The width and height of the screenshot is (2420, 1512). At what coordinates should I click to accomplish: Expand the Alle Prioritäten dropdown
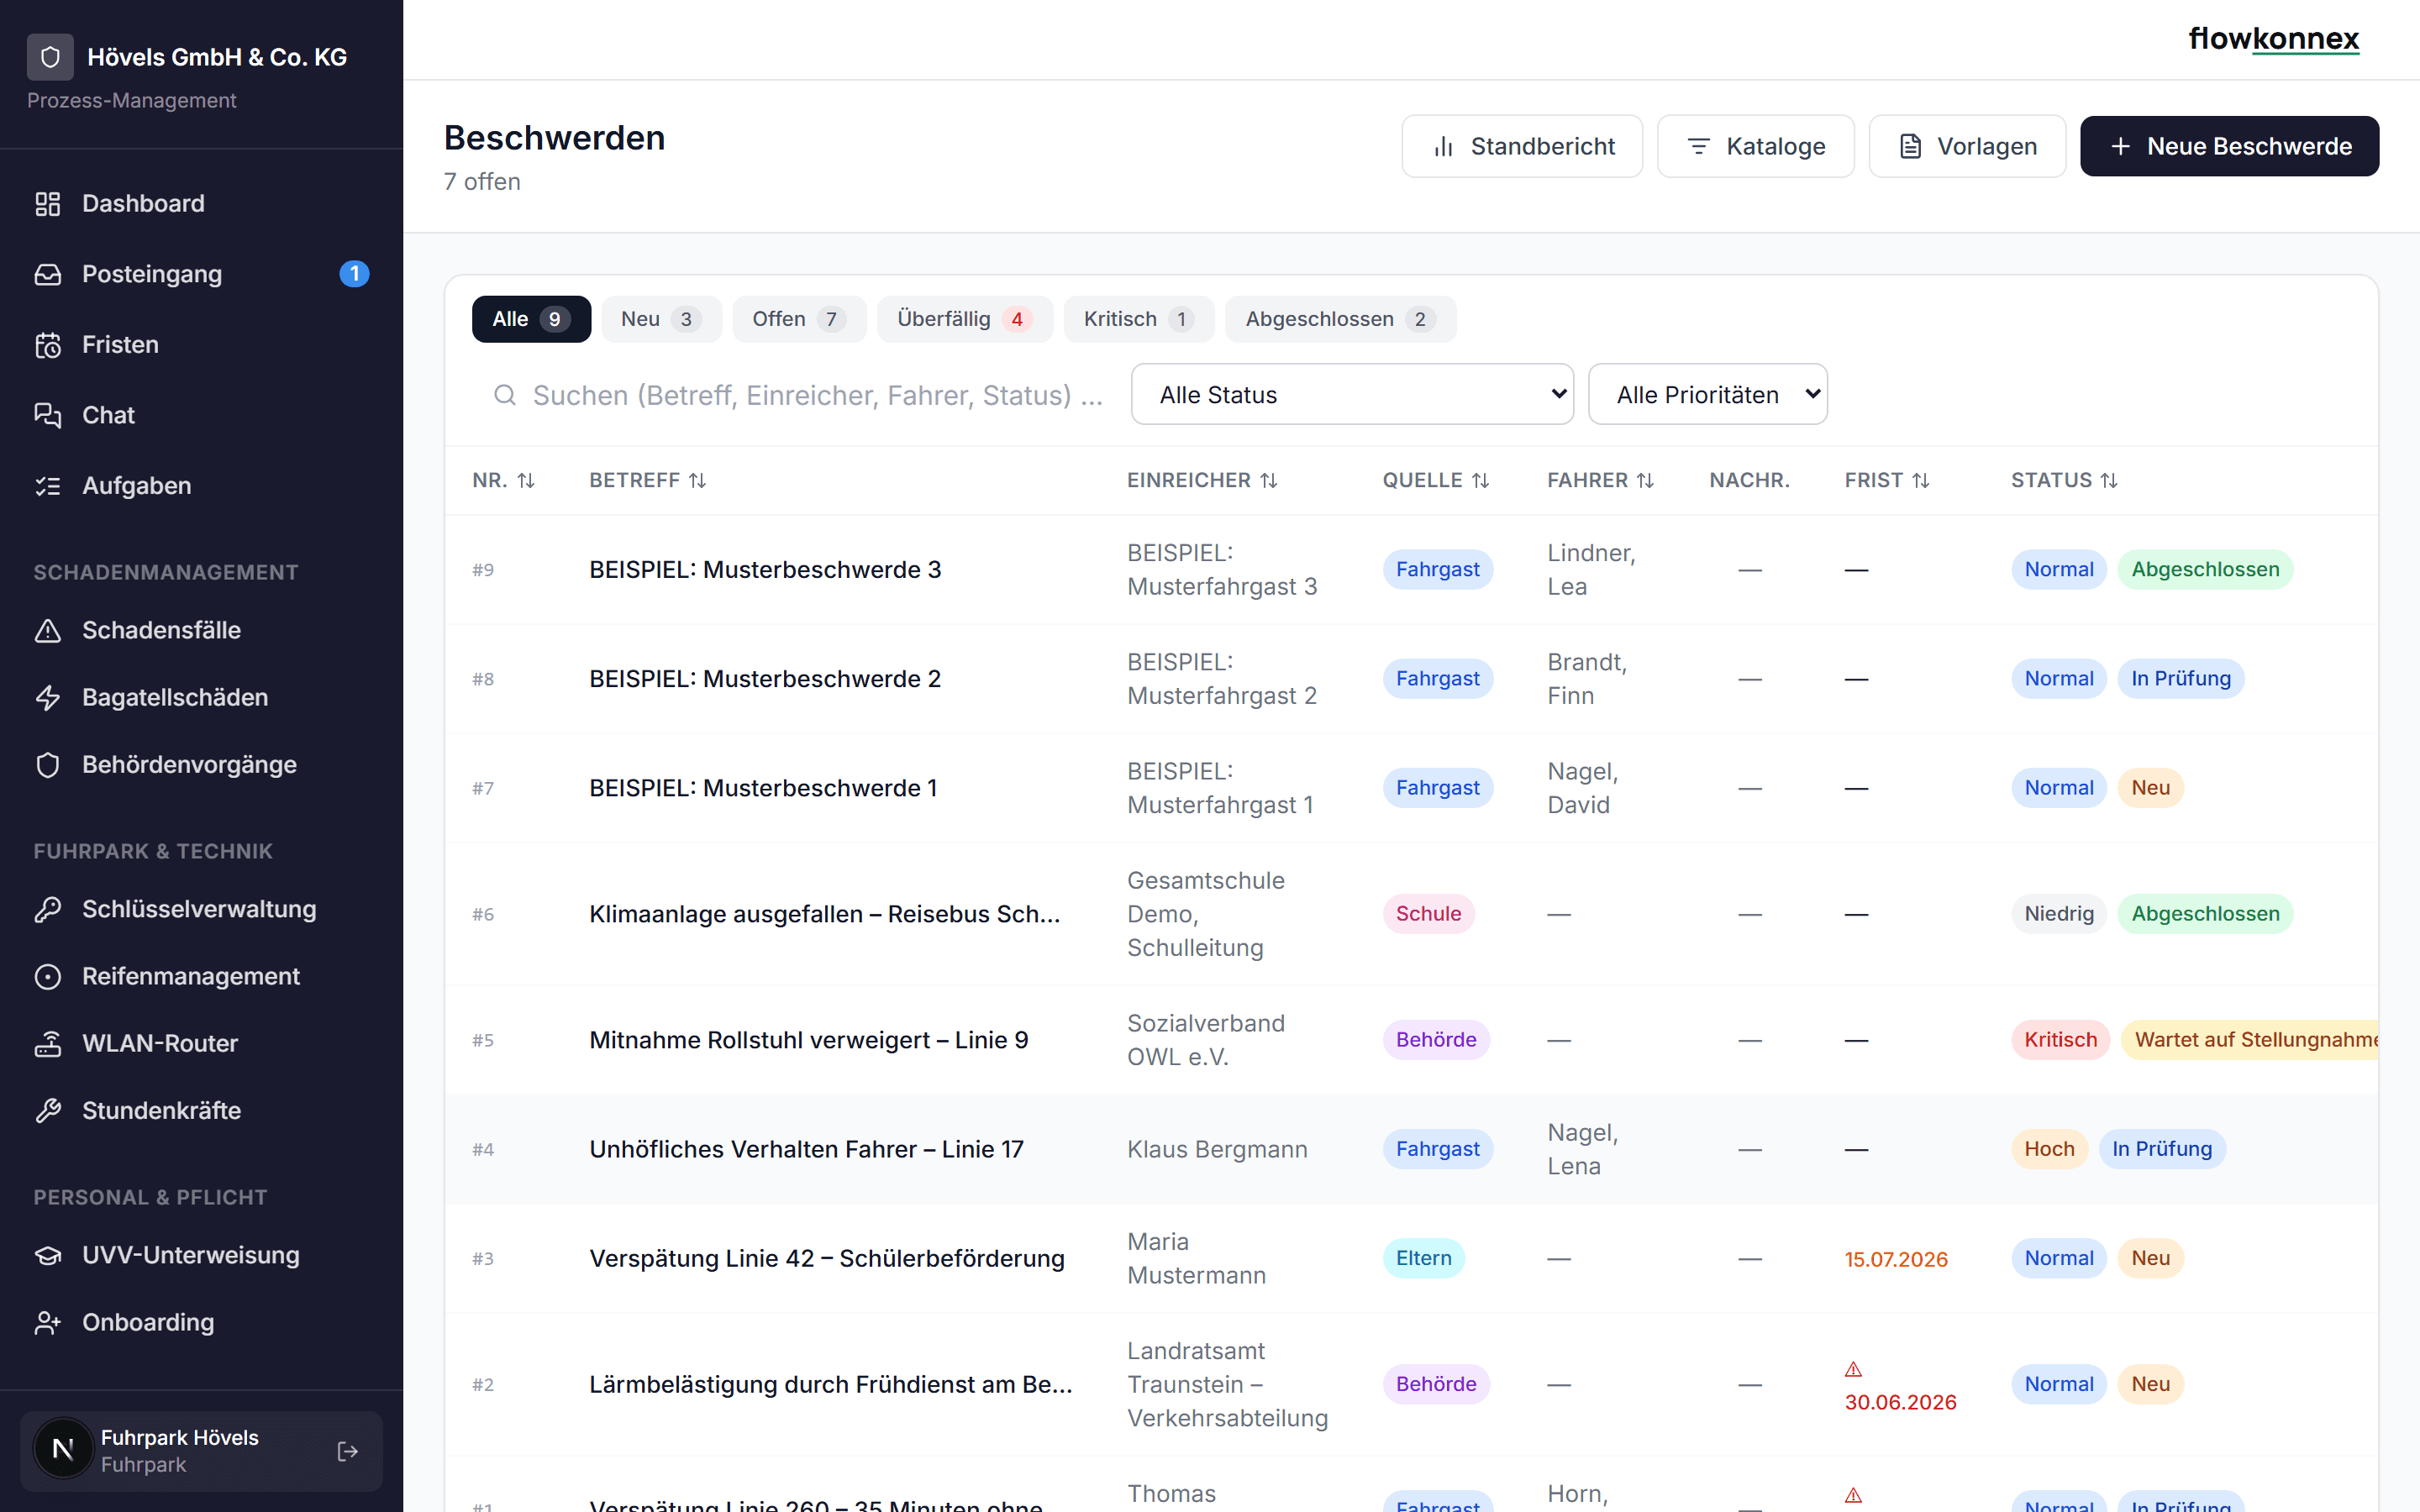point(1707,394)
